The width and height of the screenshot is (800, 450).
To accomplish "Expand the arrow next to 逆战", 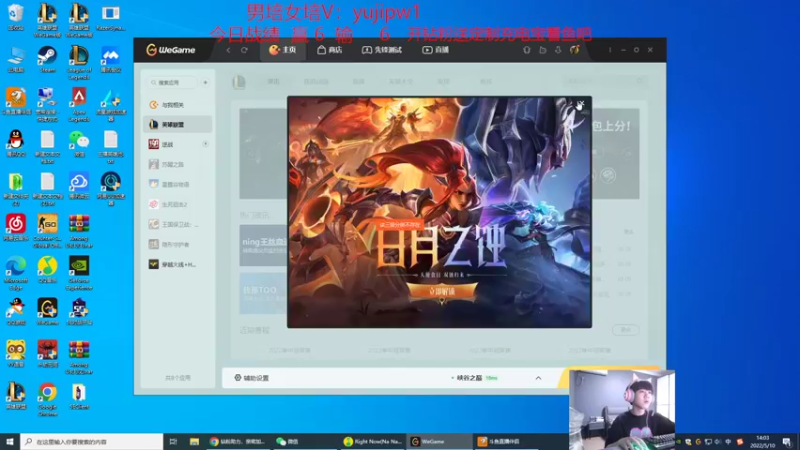I will point(205,144).
